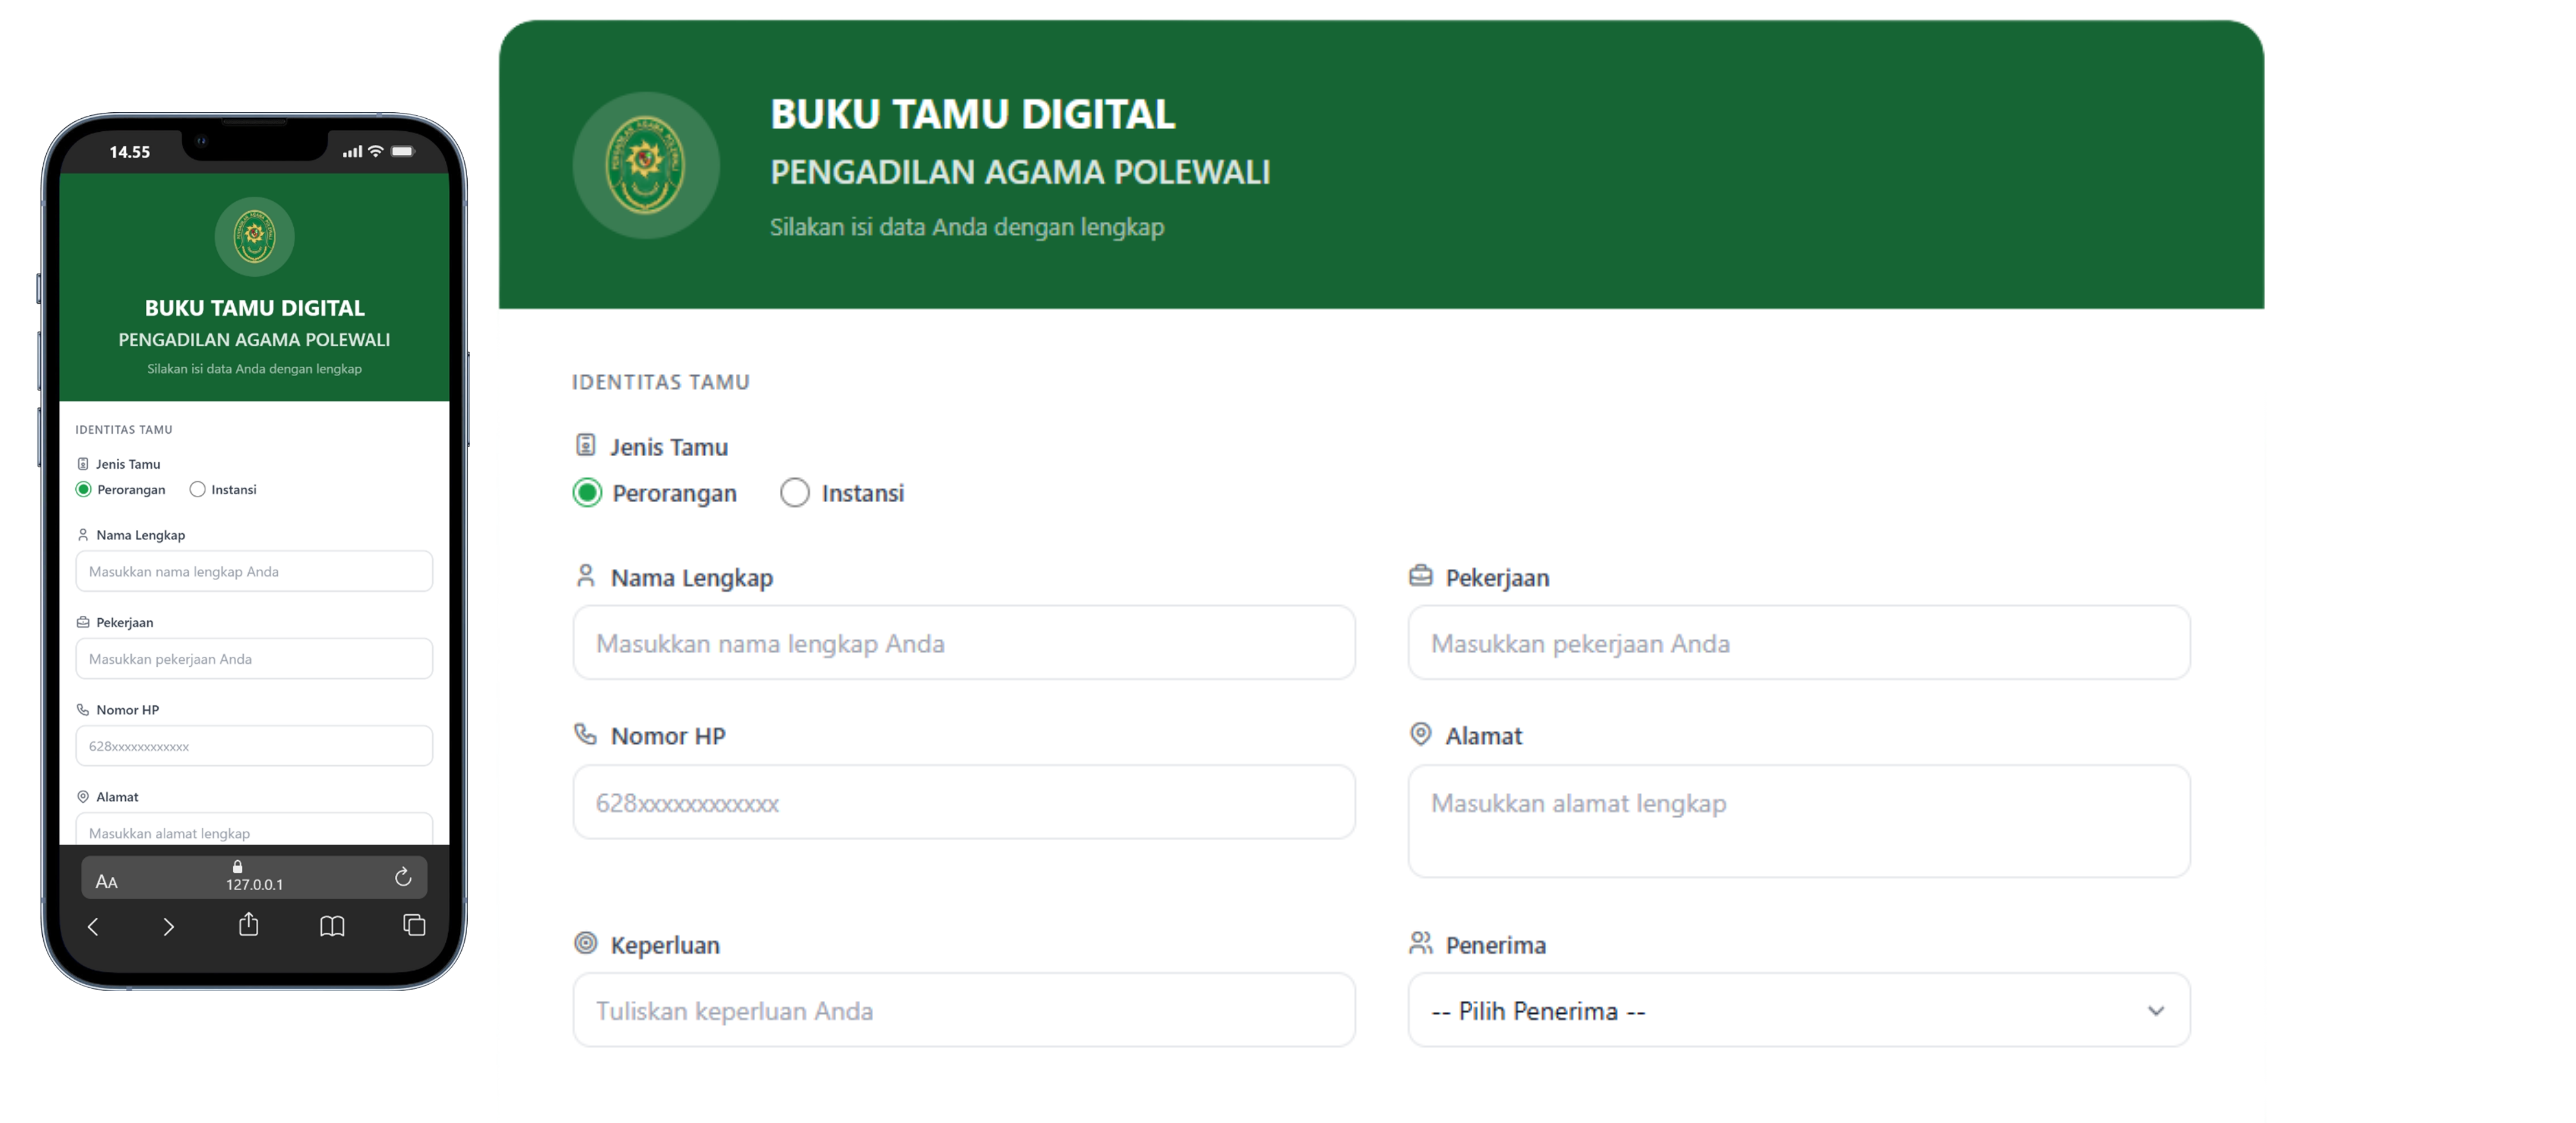Tap the Wi-Fi icon in phone status bar
Viewport: 2576px width, 1123px height.
click(x=376, y=151)
